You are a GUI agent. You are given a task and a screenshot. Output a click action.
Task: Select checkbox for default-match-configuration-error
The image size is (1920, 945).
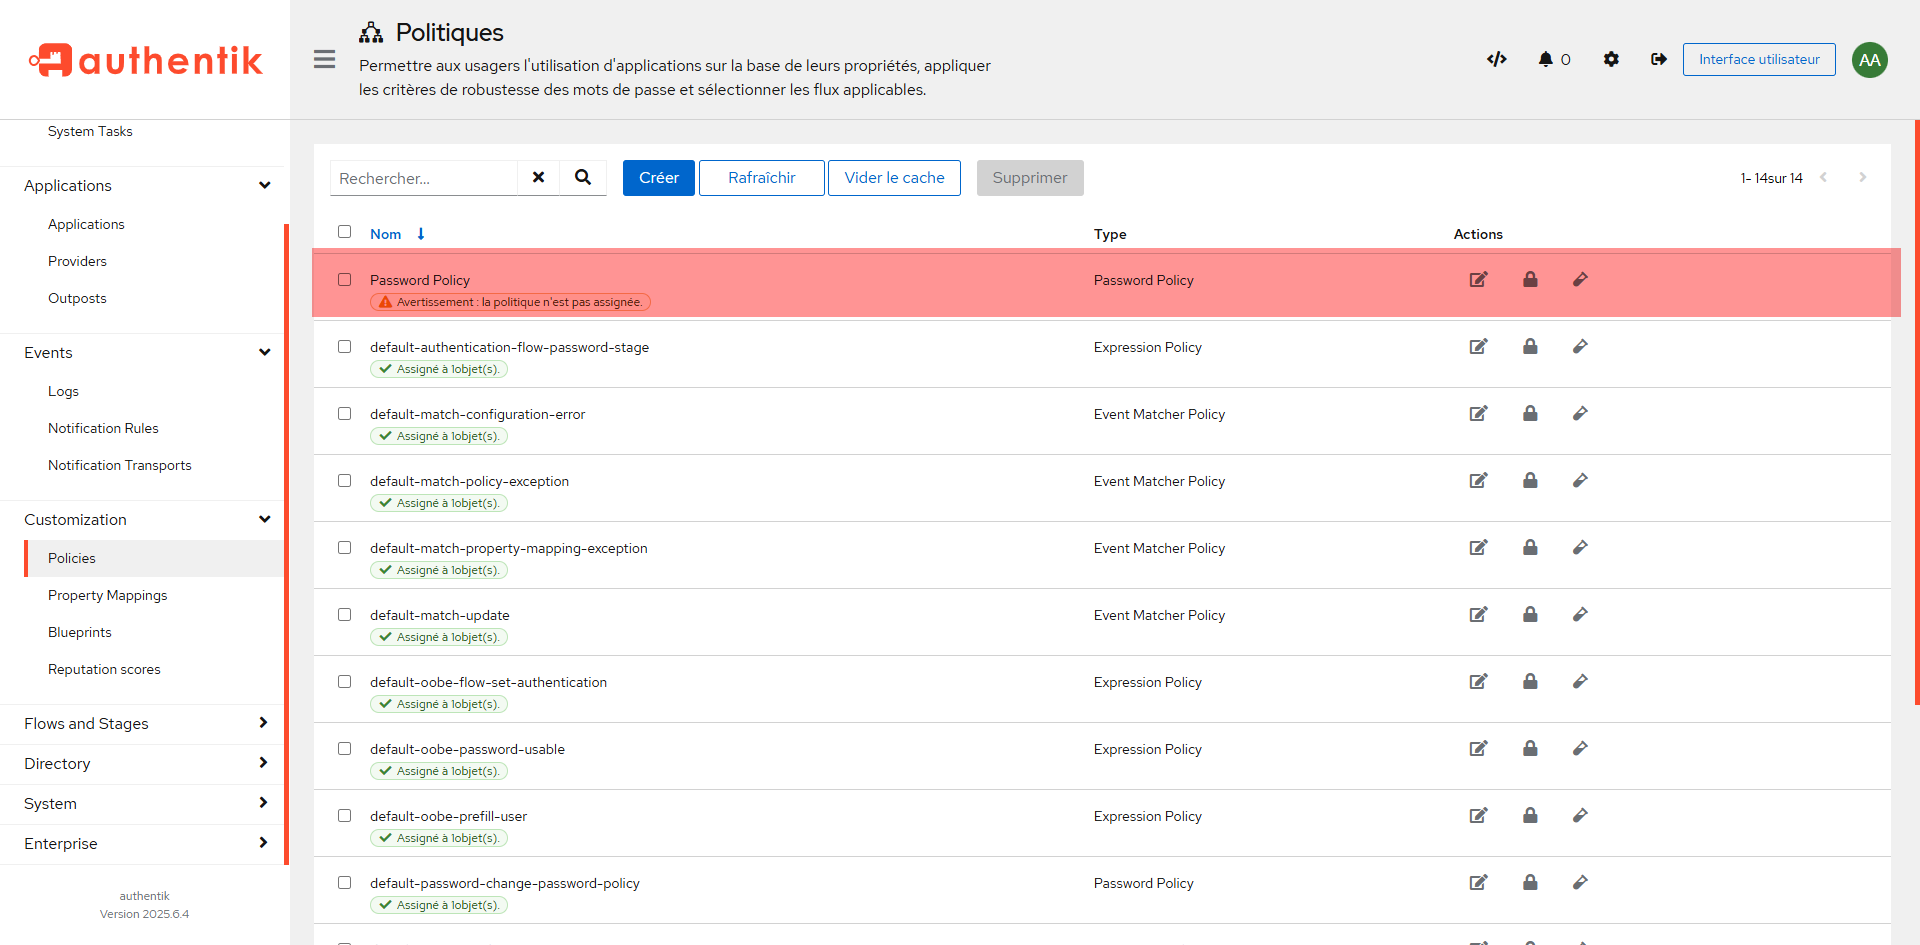tap(345, 414)
